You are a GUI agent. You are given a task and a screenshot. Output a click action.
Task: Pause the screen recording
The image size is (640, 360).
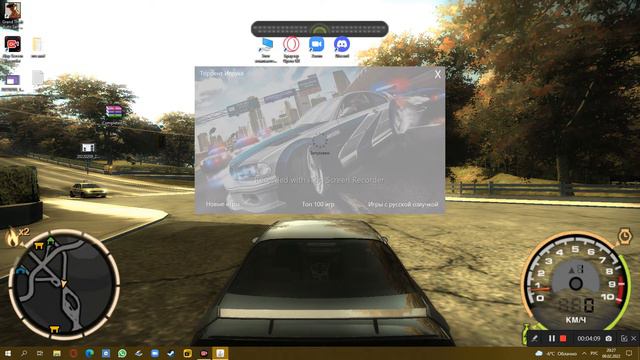(x=552, y=338)
